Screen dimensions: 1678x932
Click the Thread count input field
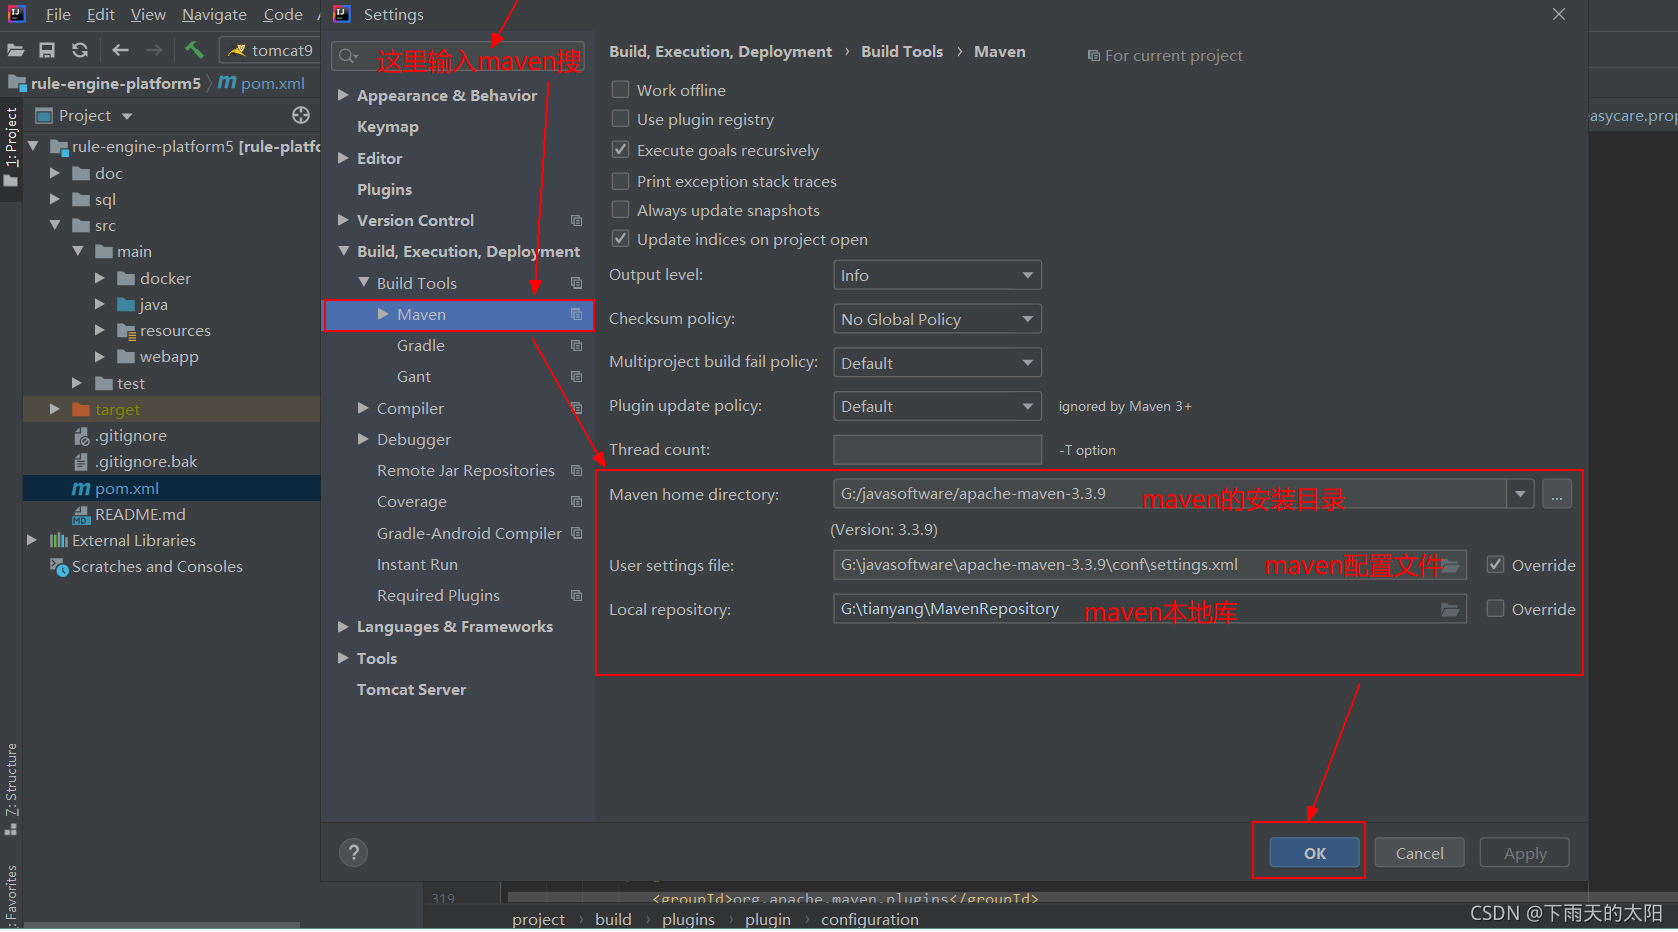tap(937, 450)
